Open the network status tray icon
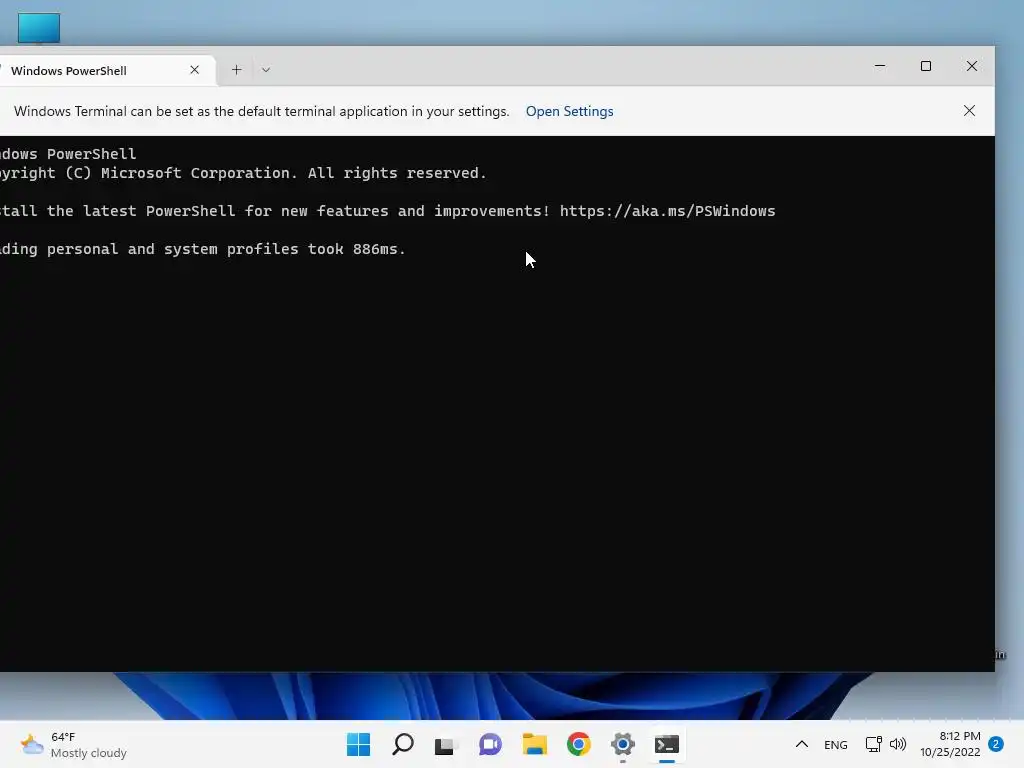The height and width of the screenshot is (768, 1024). tap(873, 744)
